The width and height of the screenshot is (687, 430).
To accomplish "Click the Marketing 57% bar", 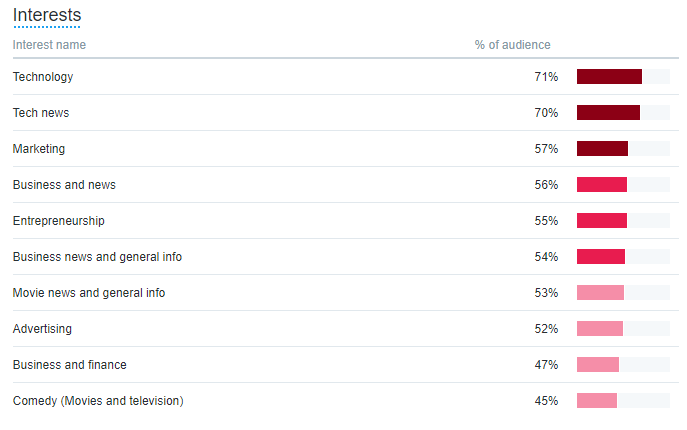I will point(602,149).
